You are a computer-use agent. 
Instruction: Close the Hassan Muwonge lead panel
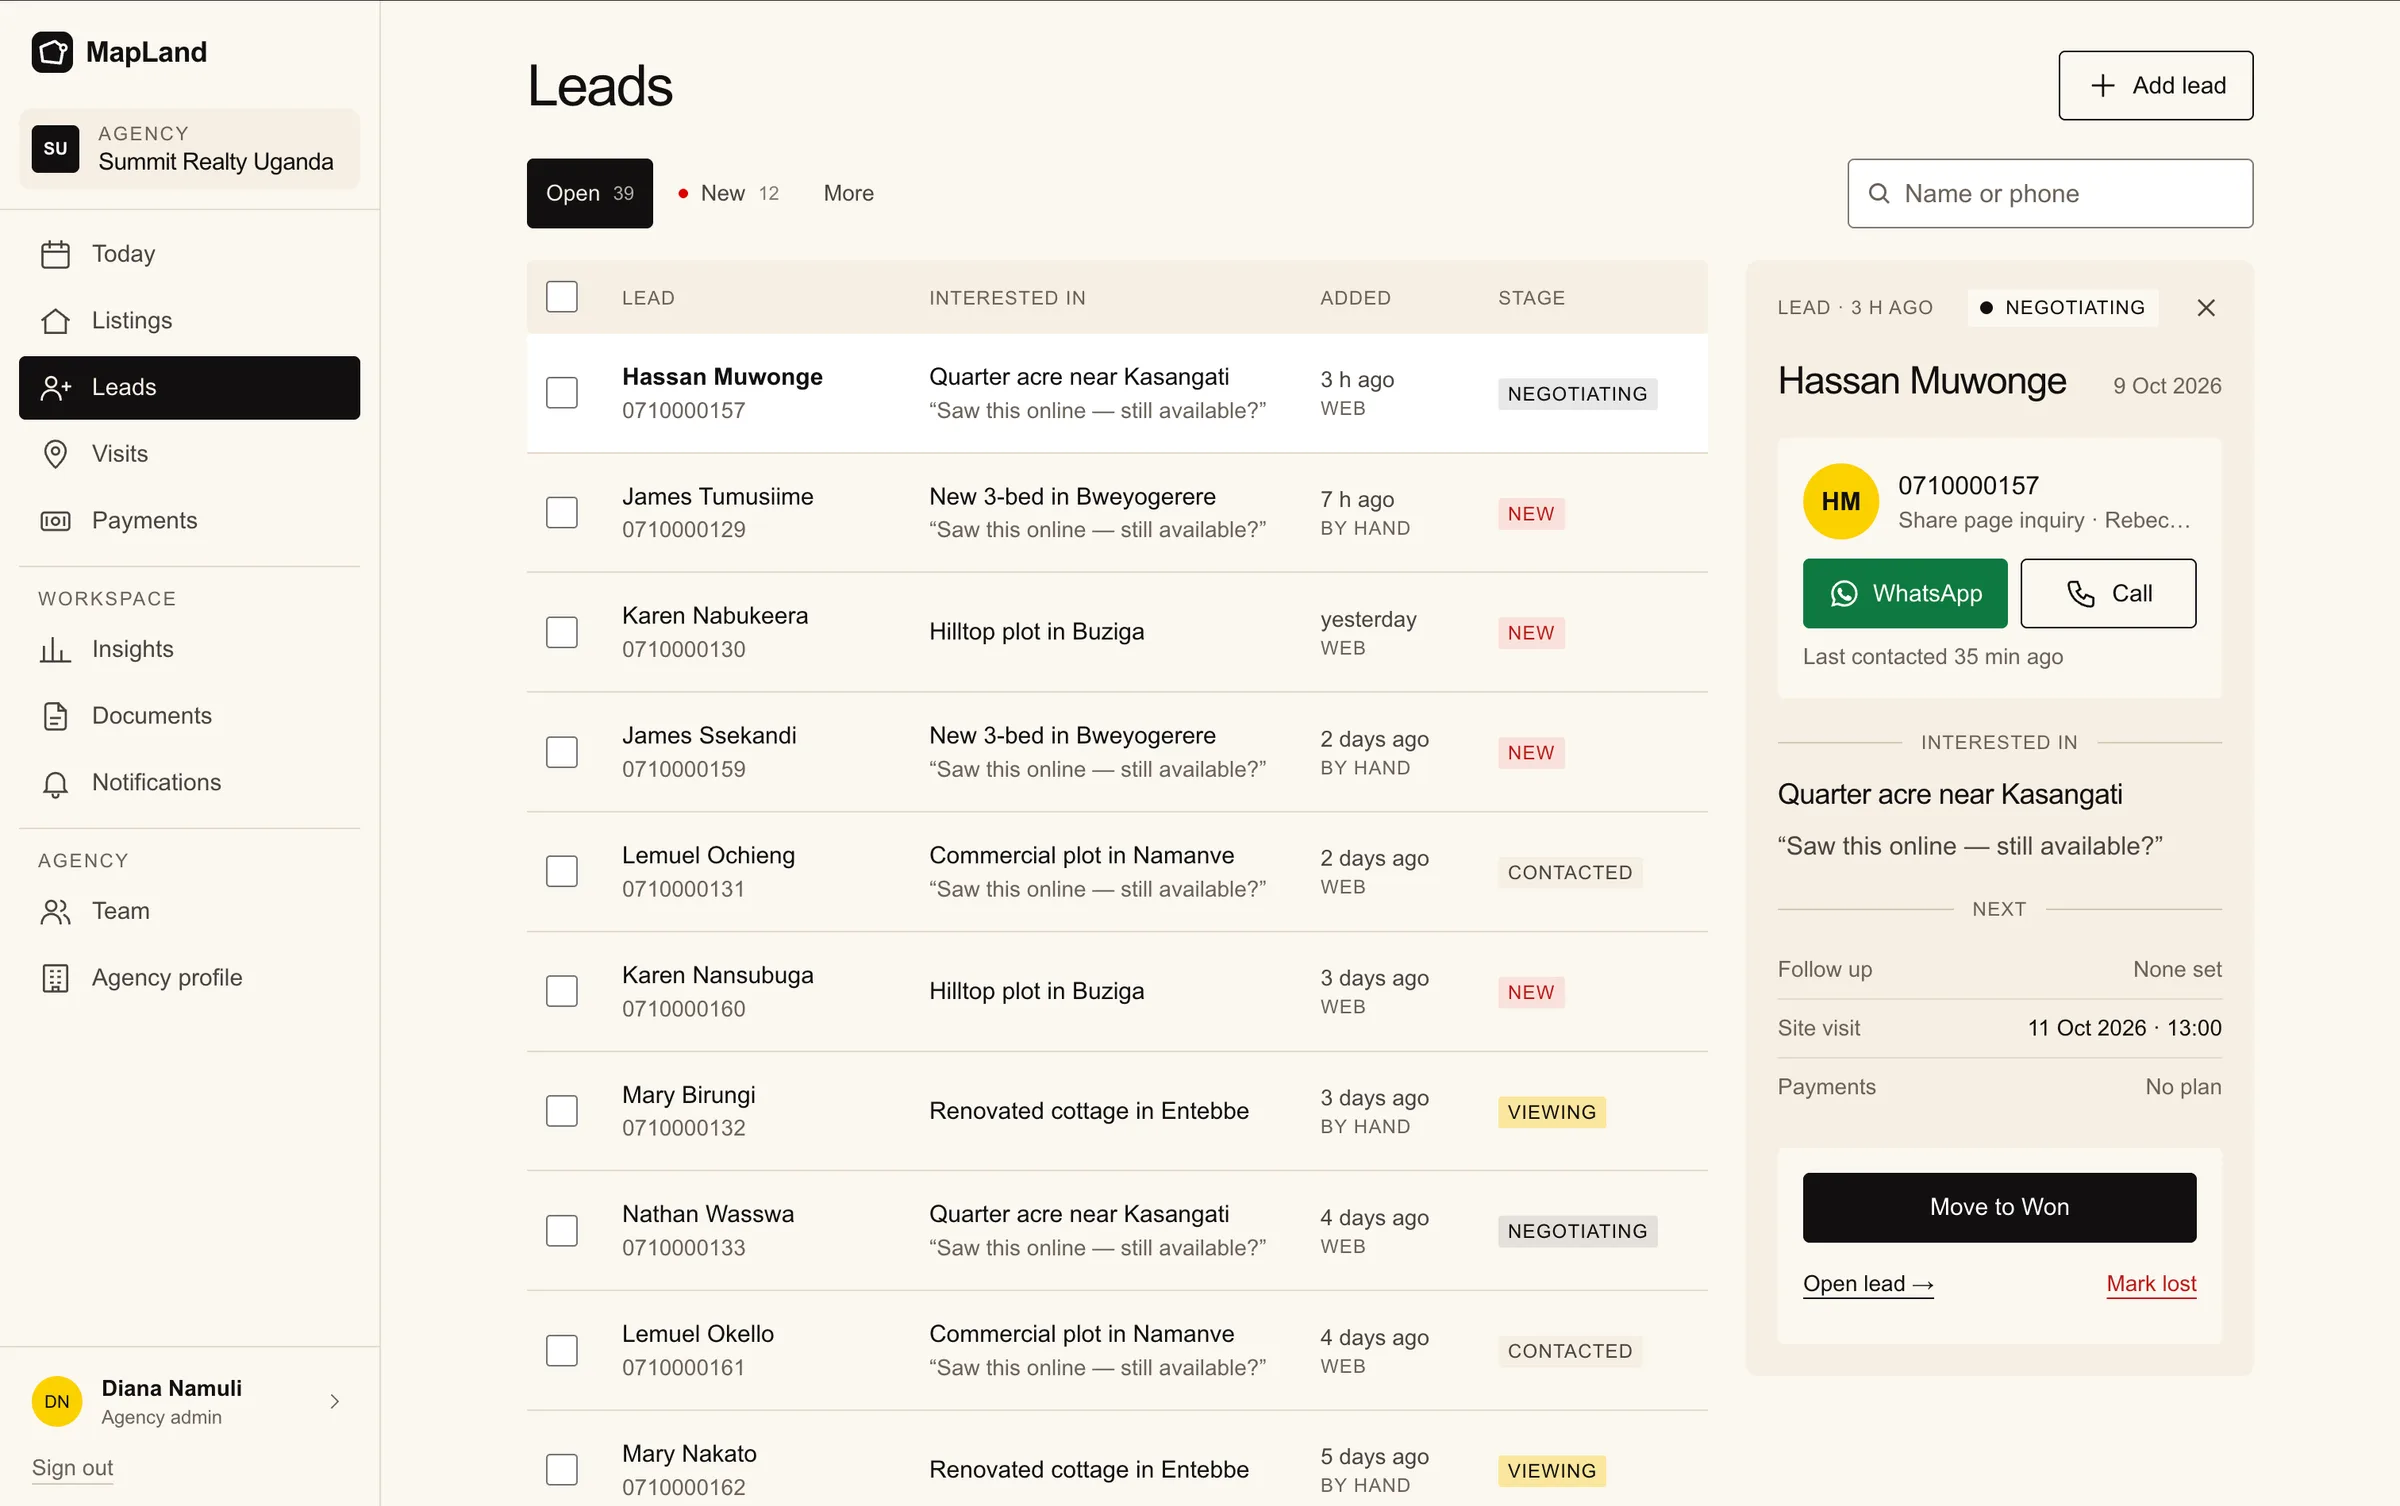(2206, 308)
